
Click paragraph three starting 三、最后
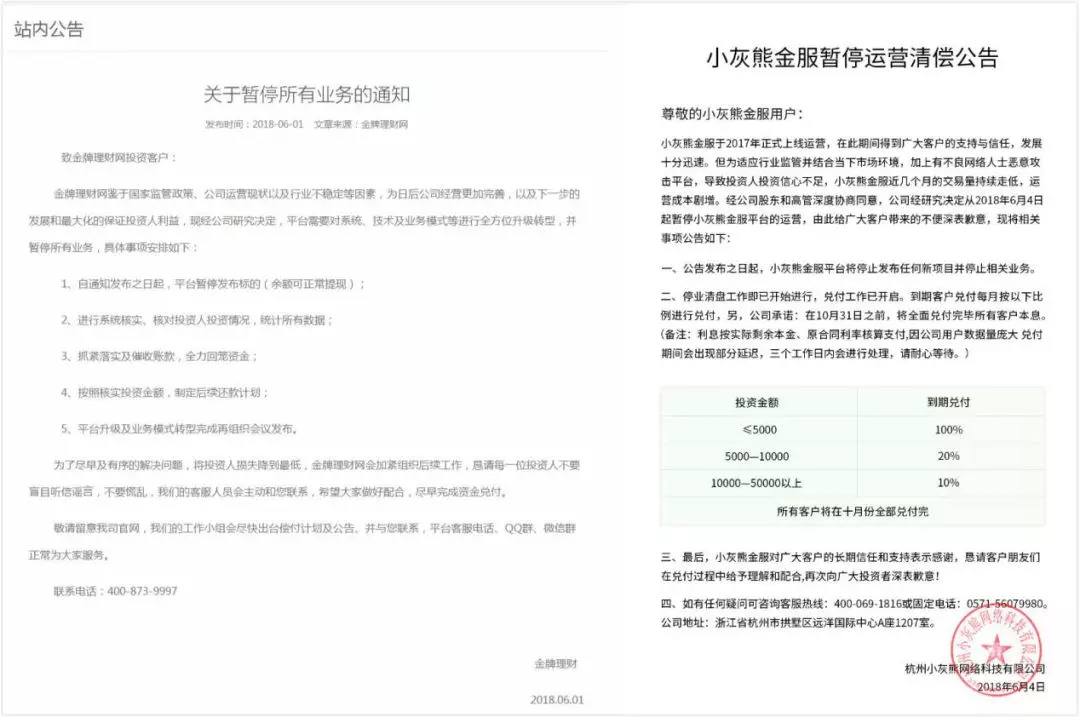pyautogui.click(x=851, y=566)
